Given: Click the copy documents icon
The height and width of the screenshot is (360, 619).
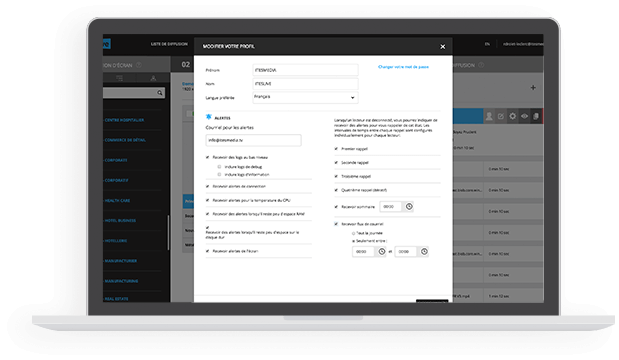Looking at the screenshot, I should click(536, 116).
